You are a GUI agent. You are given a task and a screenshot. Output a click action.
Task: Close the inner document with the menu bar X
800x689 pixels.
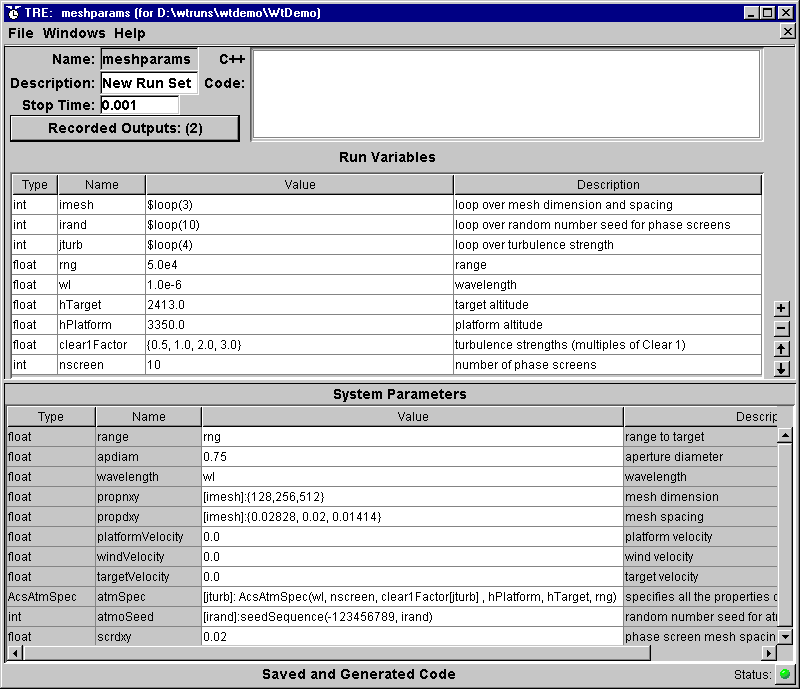[x=787, y=32]
